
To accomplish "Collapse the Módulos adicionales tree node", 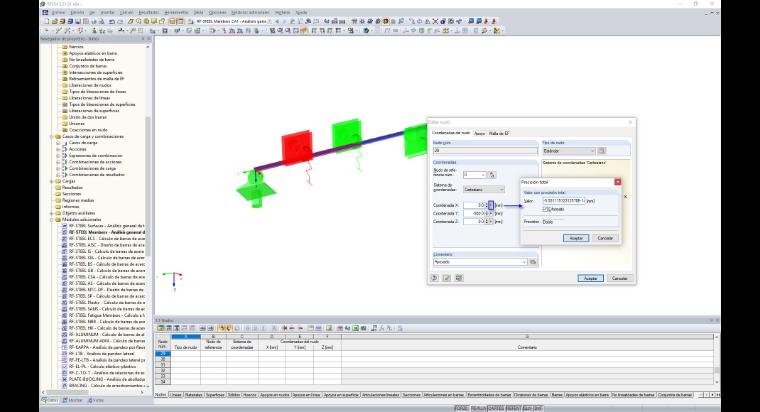I will click(x=51, y=220).
